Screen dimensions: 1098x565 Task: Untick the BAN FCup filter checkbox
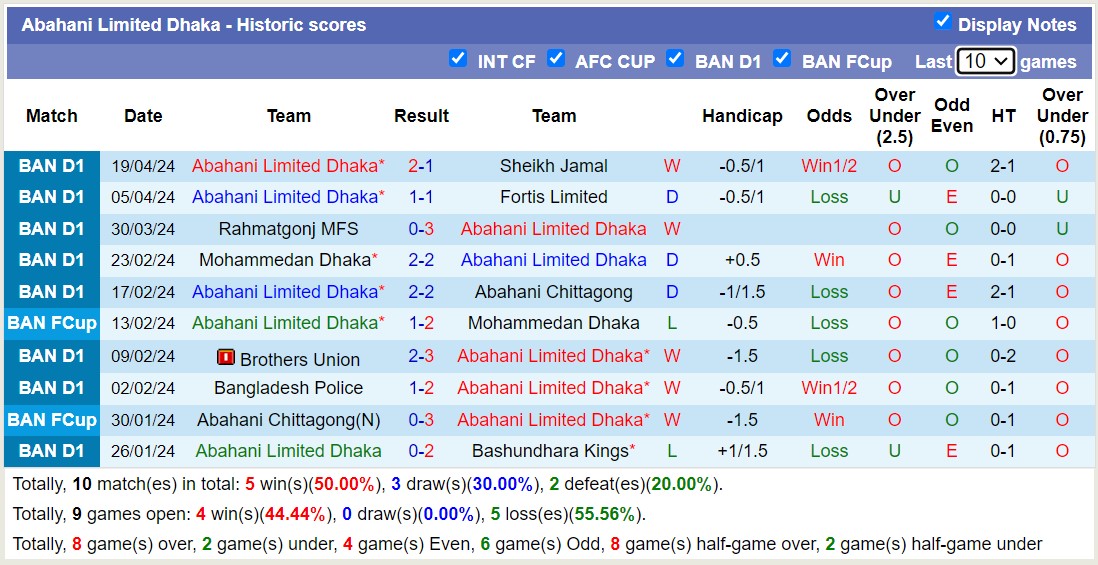(x=782, y=59)
